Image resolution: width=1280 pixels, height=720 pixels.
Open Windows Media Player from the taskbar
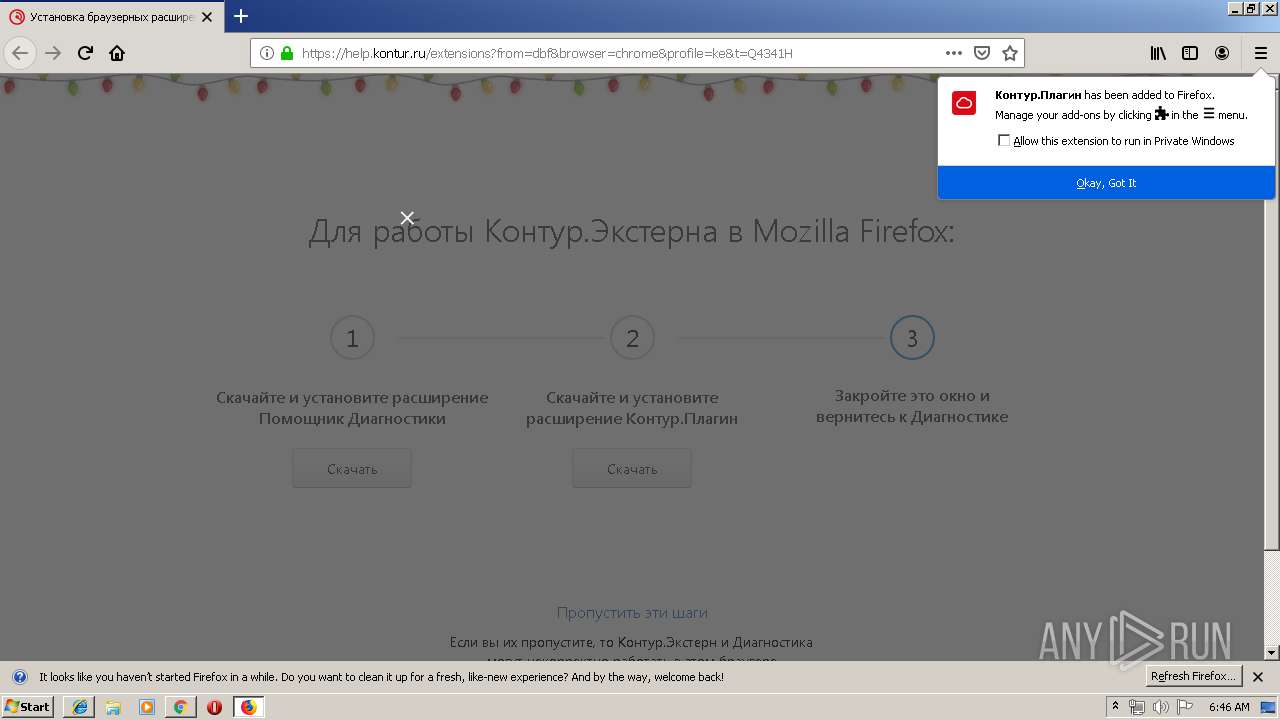(x=147, y=707)
